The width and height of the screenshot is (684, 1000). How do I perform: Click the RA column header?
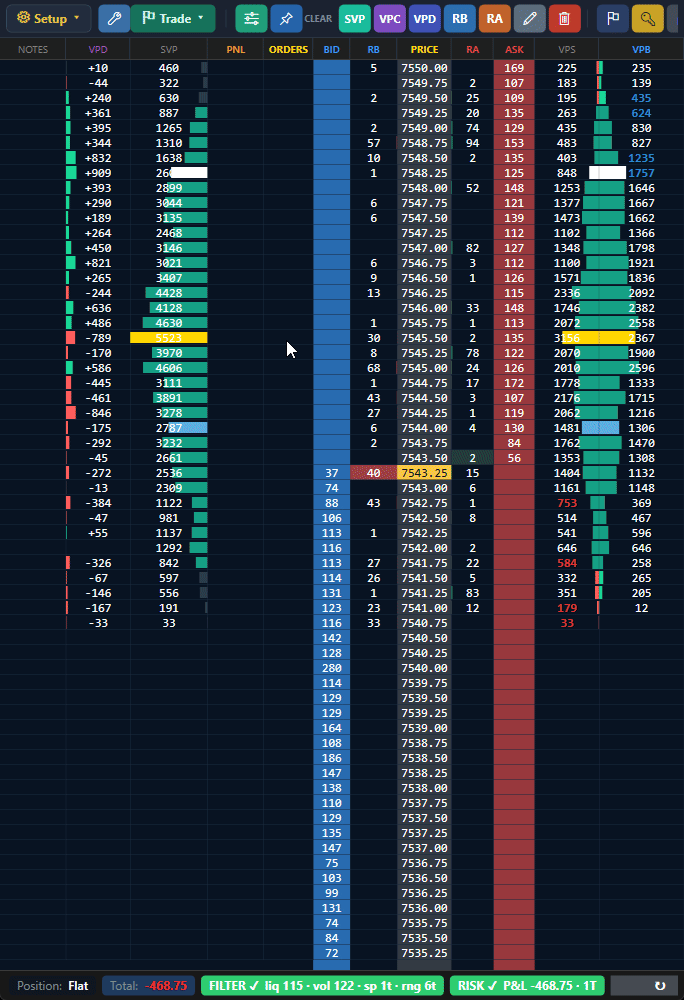(472, 49)
